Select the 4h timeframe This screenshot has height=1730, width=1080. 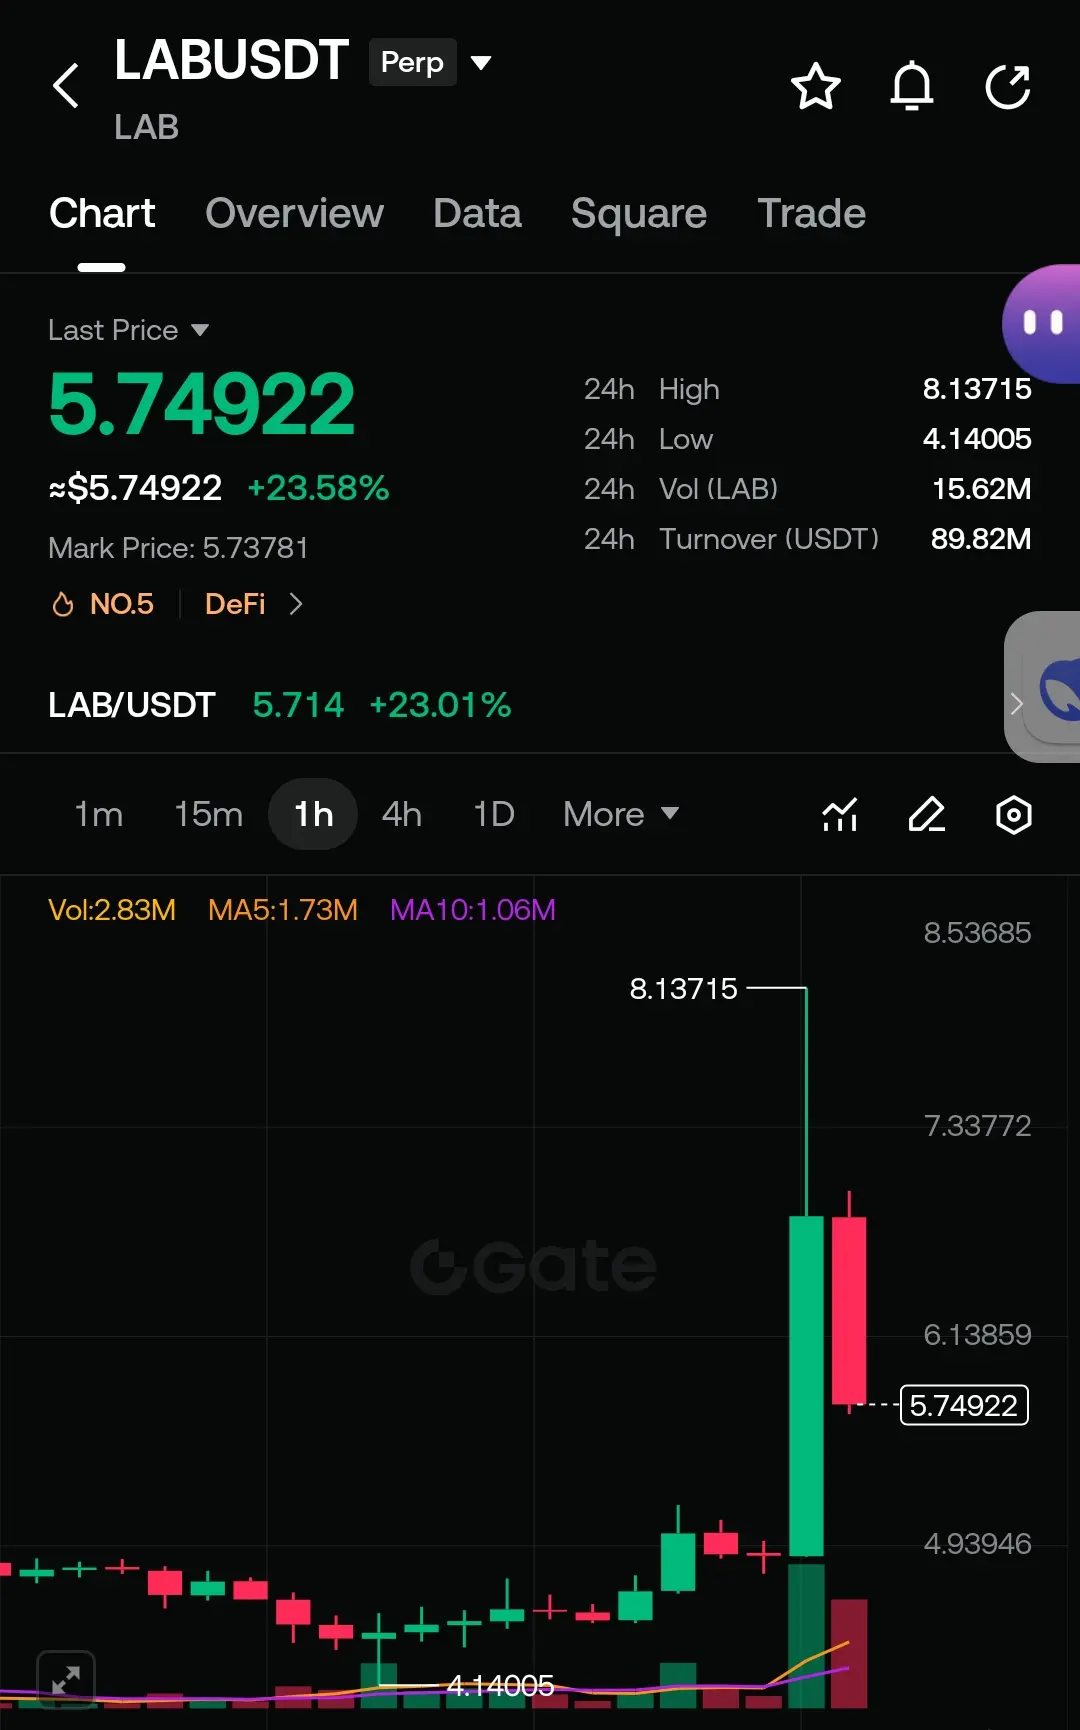[402, 814]
